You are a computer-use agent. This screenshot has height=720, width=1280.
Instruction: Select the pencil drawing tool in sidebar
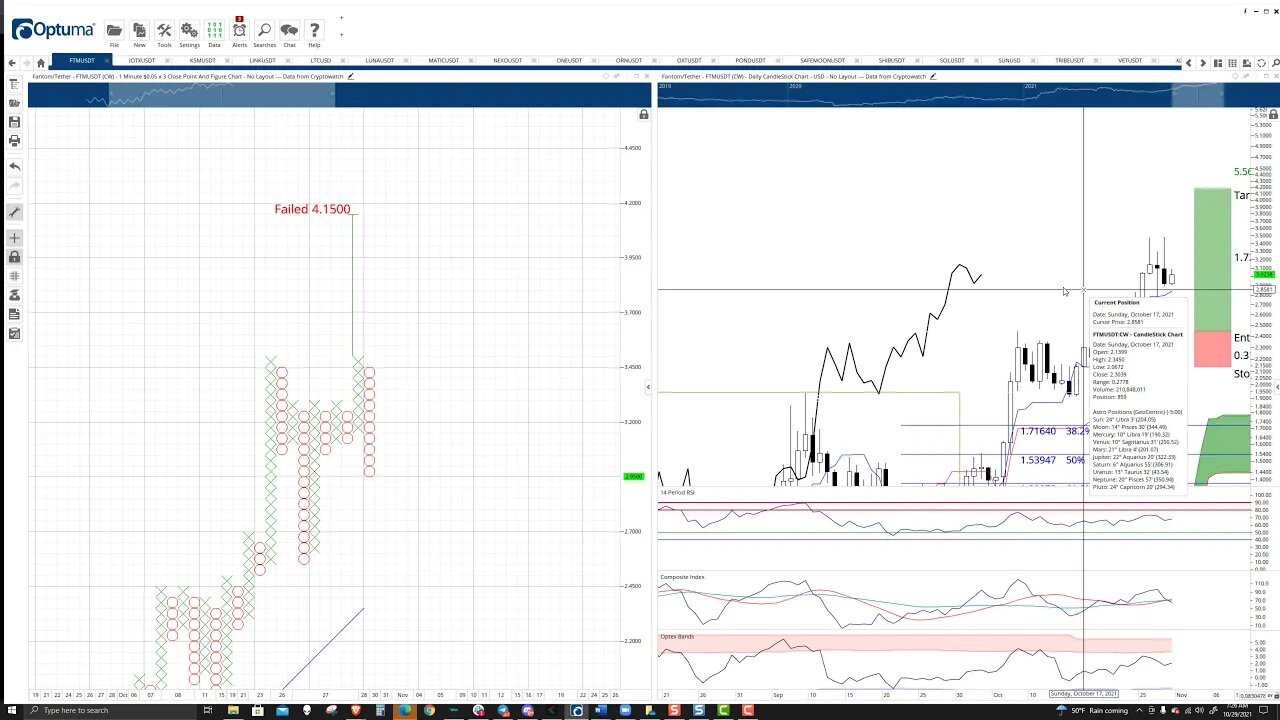(14, 212)
